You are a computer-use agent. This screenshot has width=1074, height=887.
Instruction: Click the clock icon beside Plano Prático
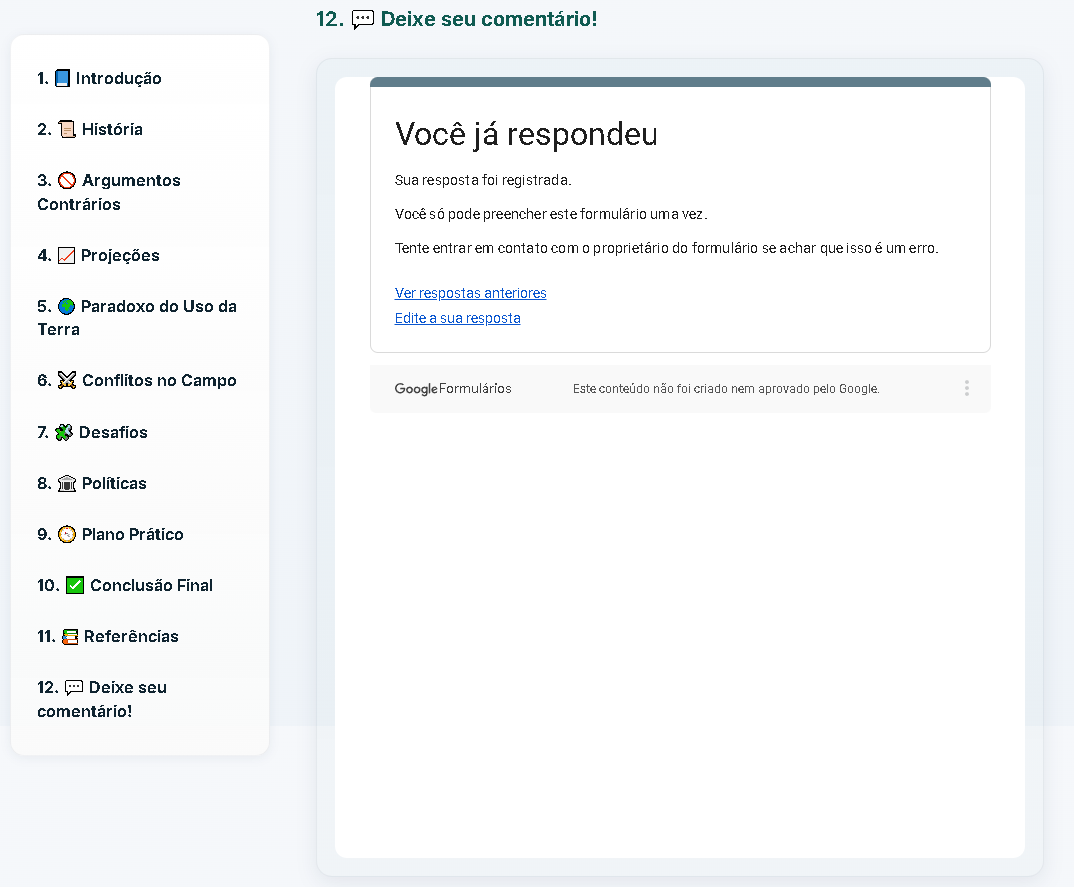pyautogui.click(x=66, y=534)
